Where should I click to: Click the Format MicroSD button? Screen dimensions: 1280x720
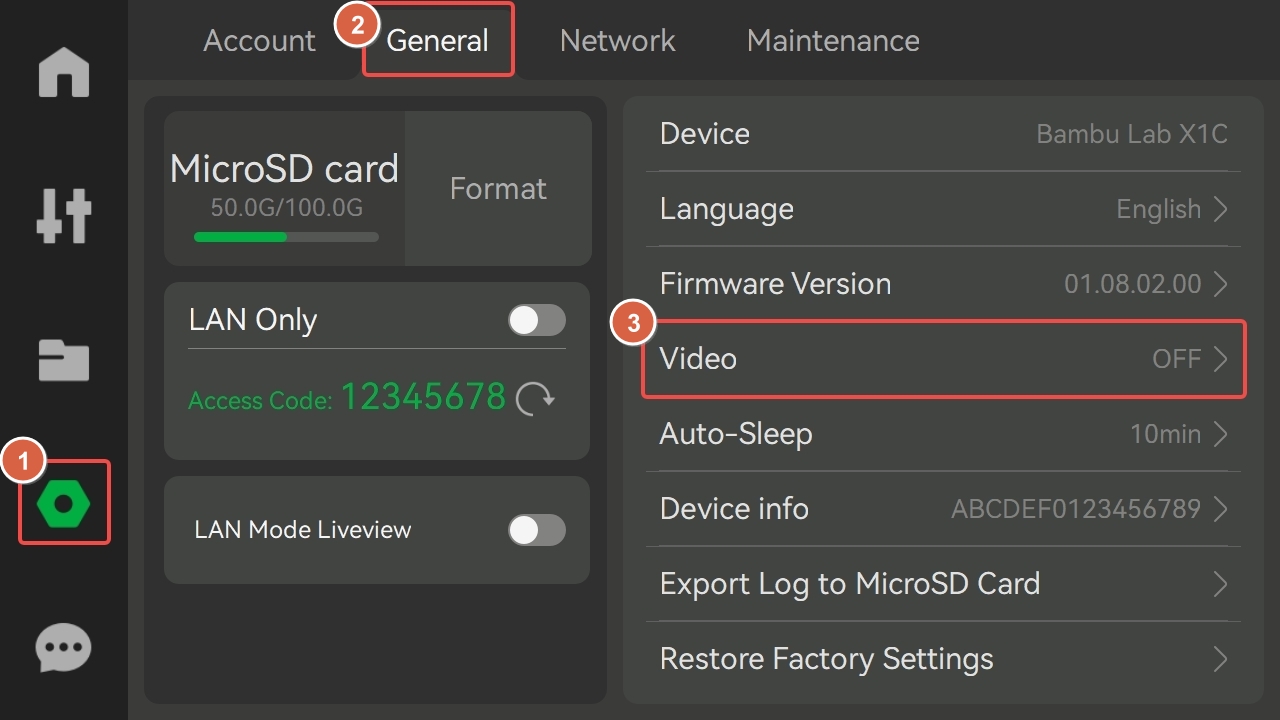498,188
